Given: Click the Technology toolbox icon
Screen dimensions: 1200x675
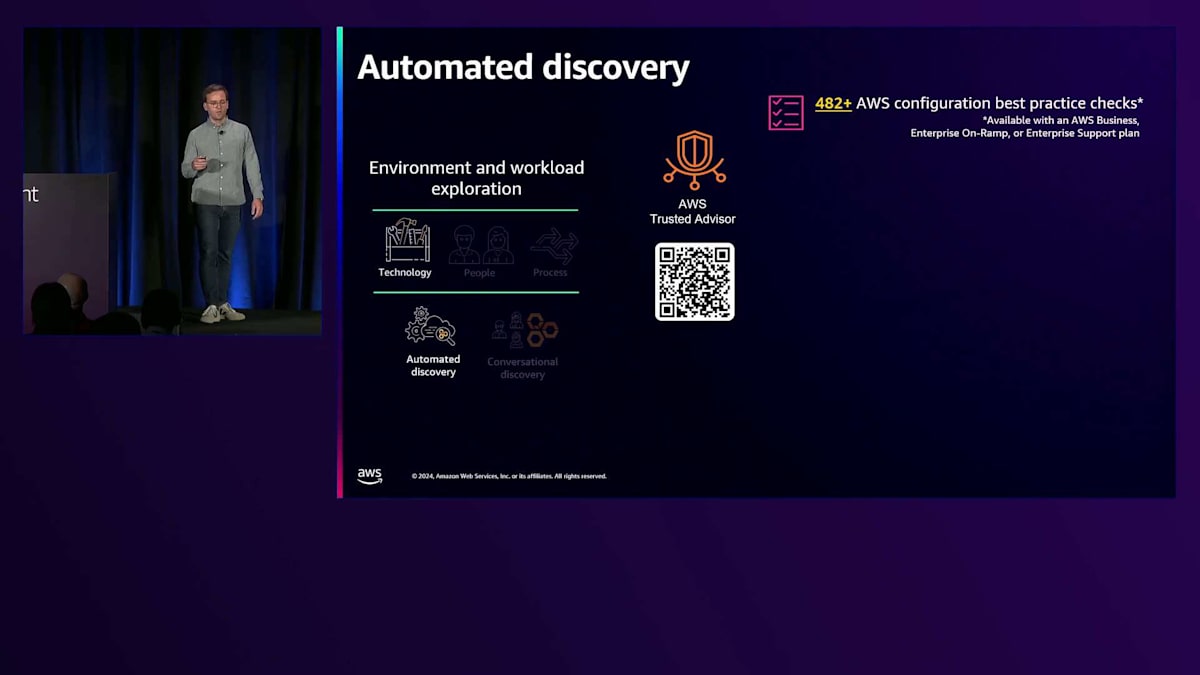Looking at the screenshot, I should coord(407,241).
